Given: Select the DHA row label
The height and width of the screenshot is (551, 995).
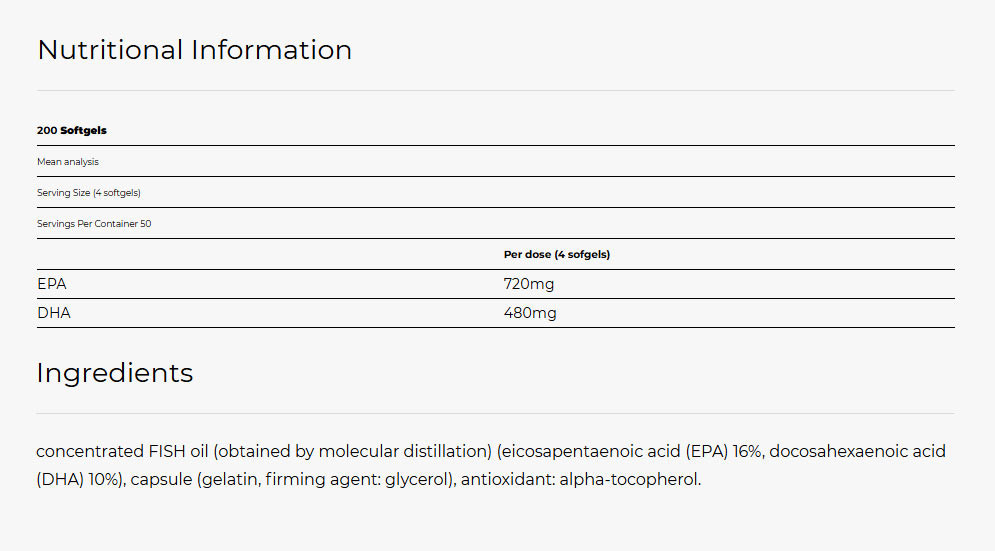Looking at the screenshot, I should pyautogui.click(x=54, y=313).
